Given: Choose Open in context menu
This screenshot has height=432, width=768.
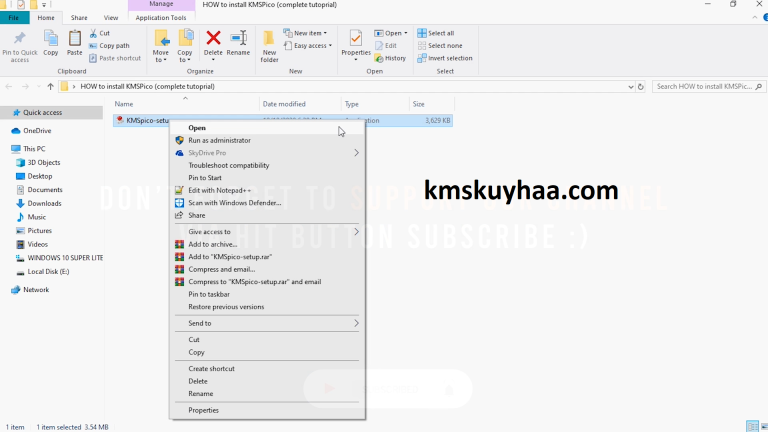Looking at the screenshot, I should click(x=267, y=128).
